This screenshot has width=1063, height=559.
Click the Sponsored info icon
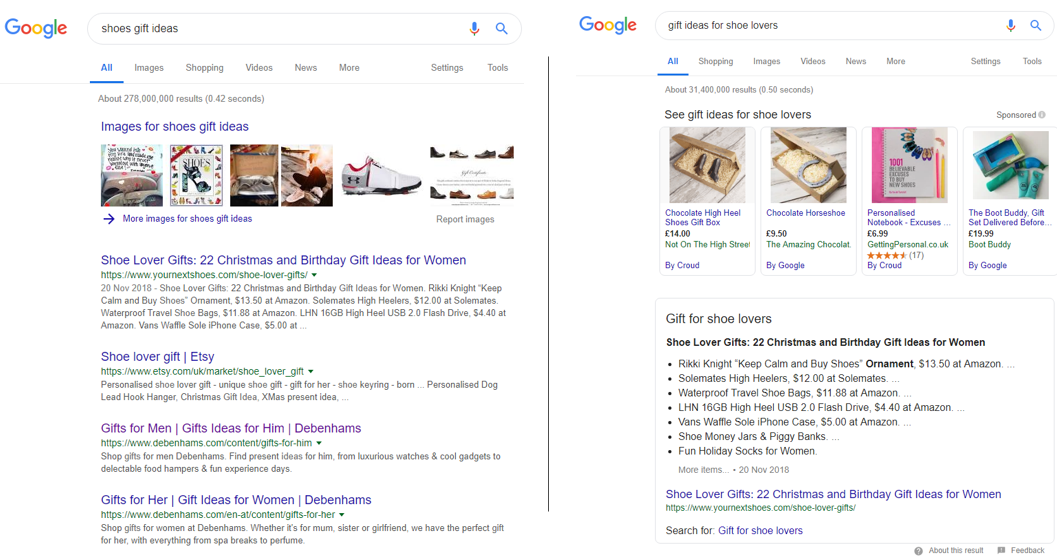[x=1042, y=115]
